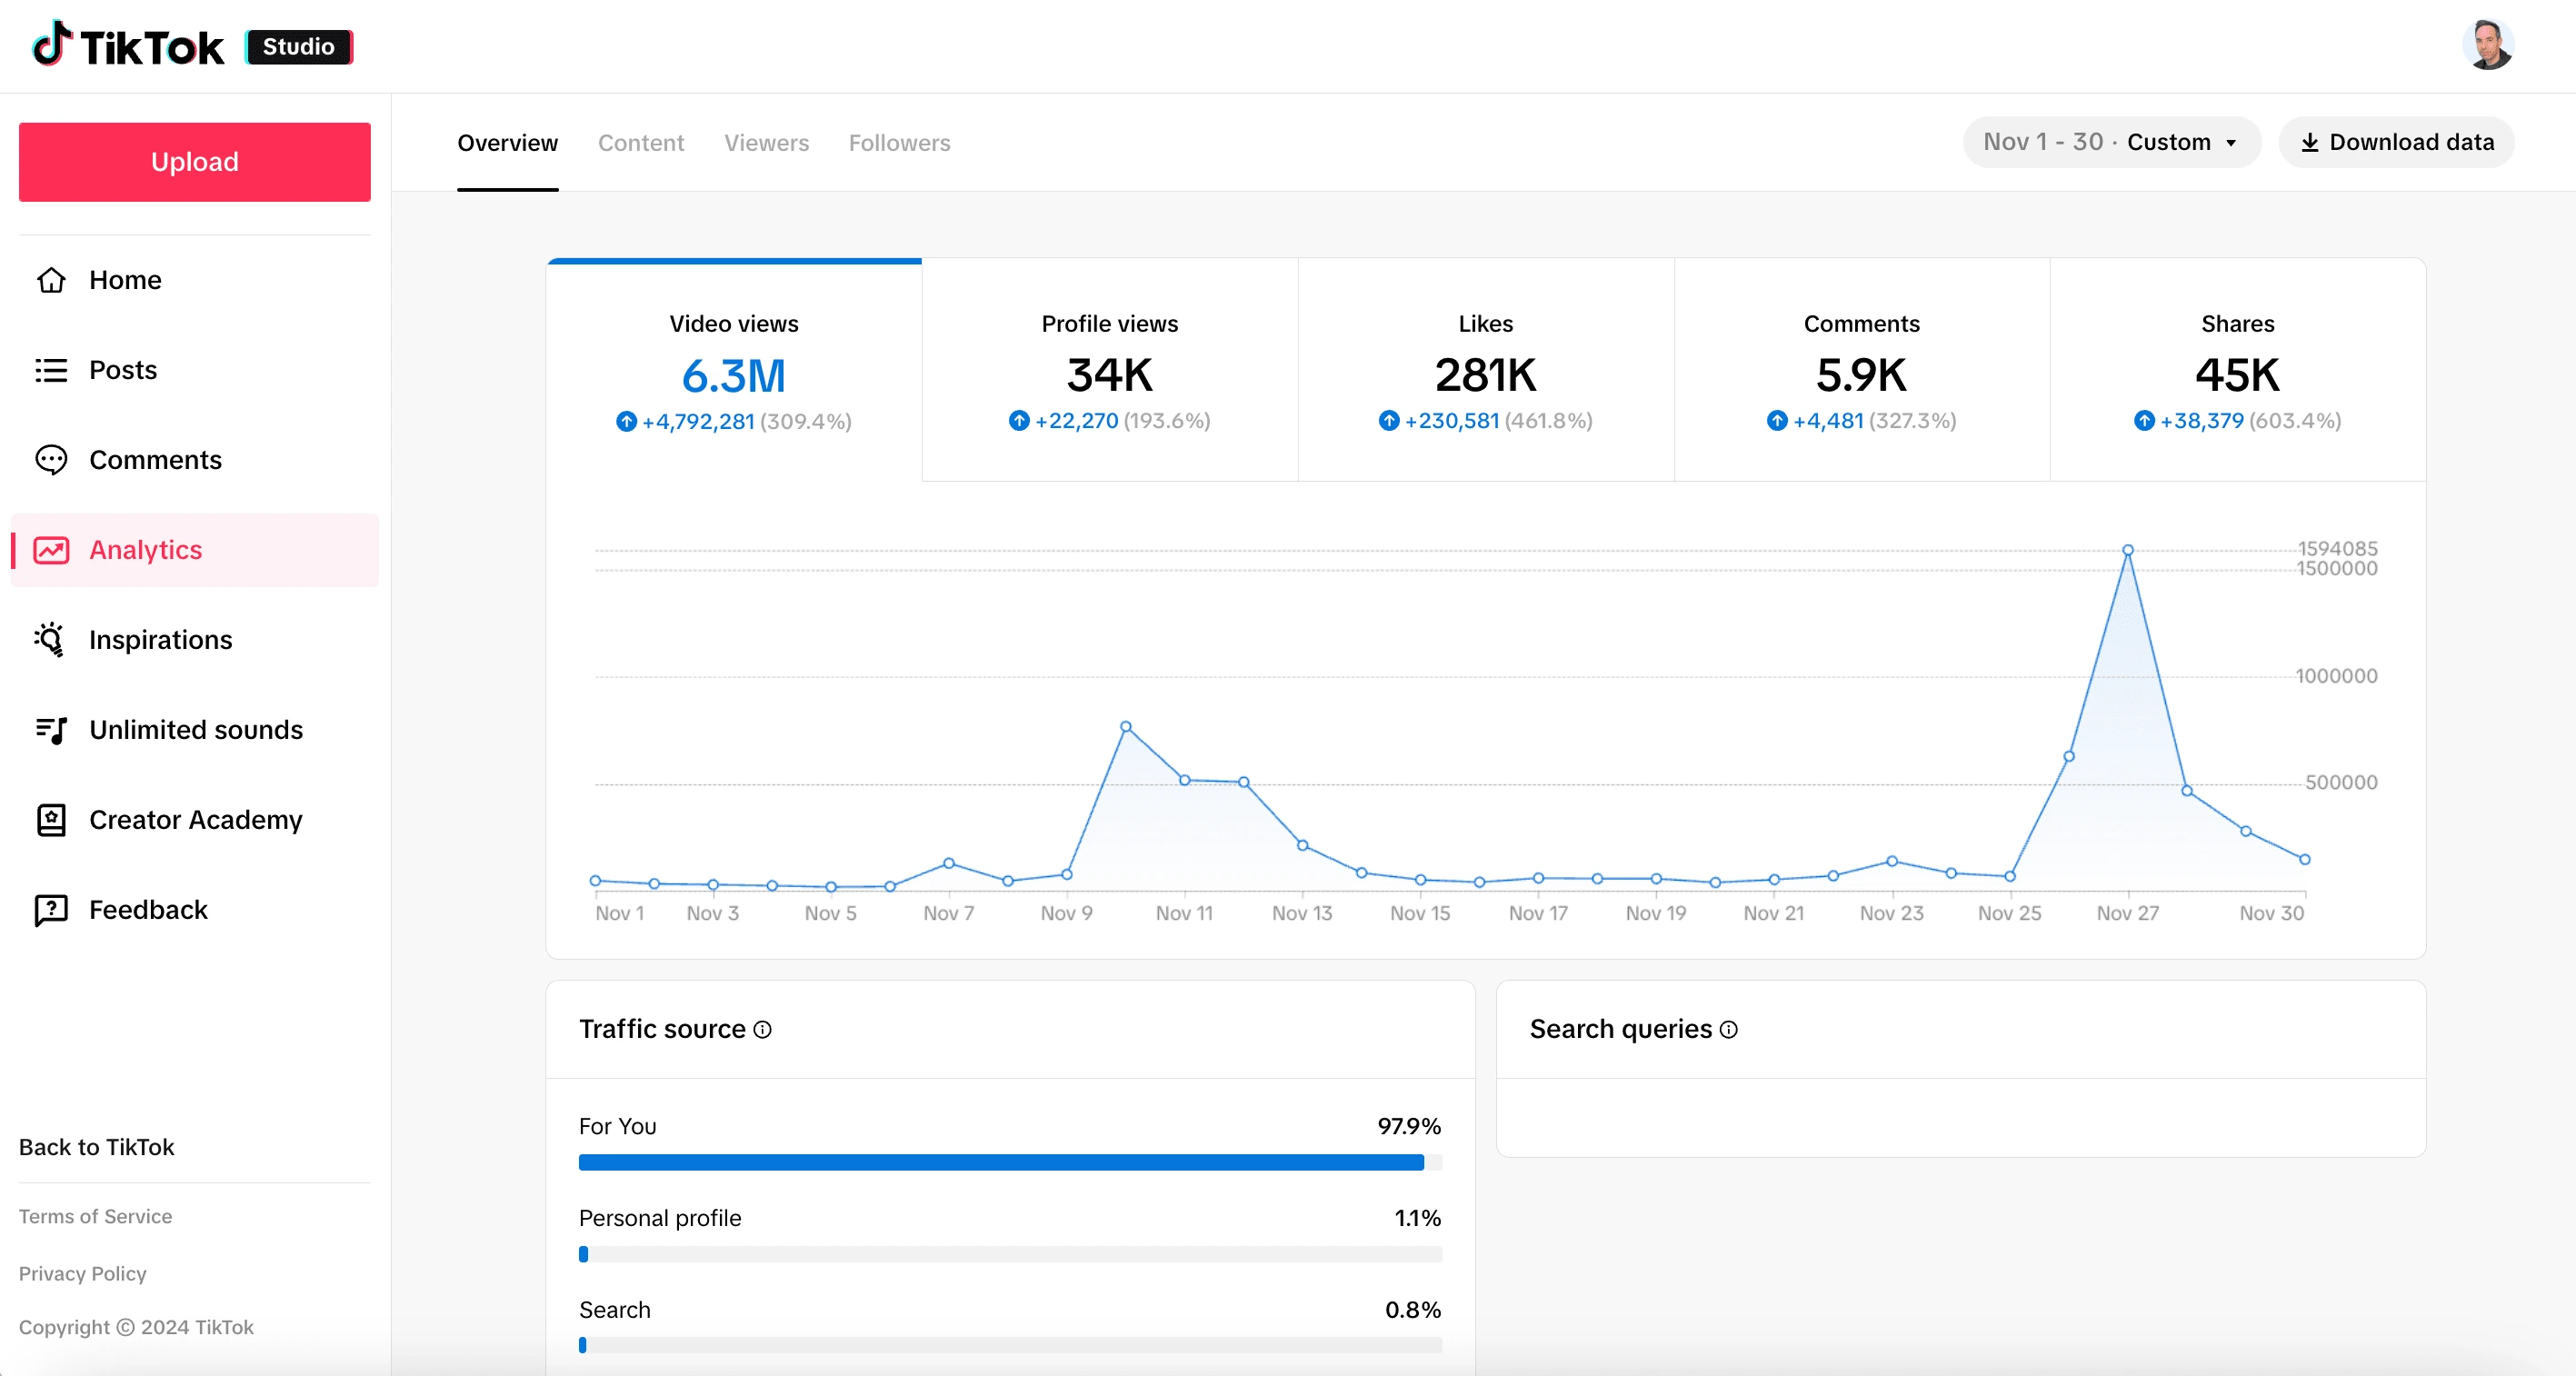The image size is (2576, 1376).
Task: Click the 0.8% Search percentage
Action: (1413, 1311)
